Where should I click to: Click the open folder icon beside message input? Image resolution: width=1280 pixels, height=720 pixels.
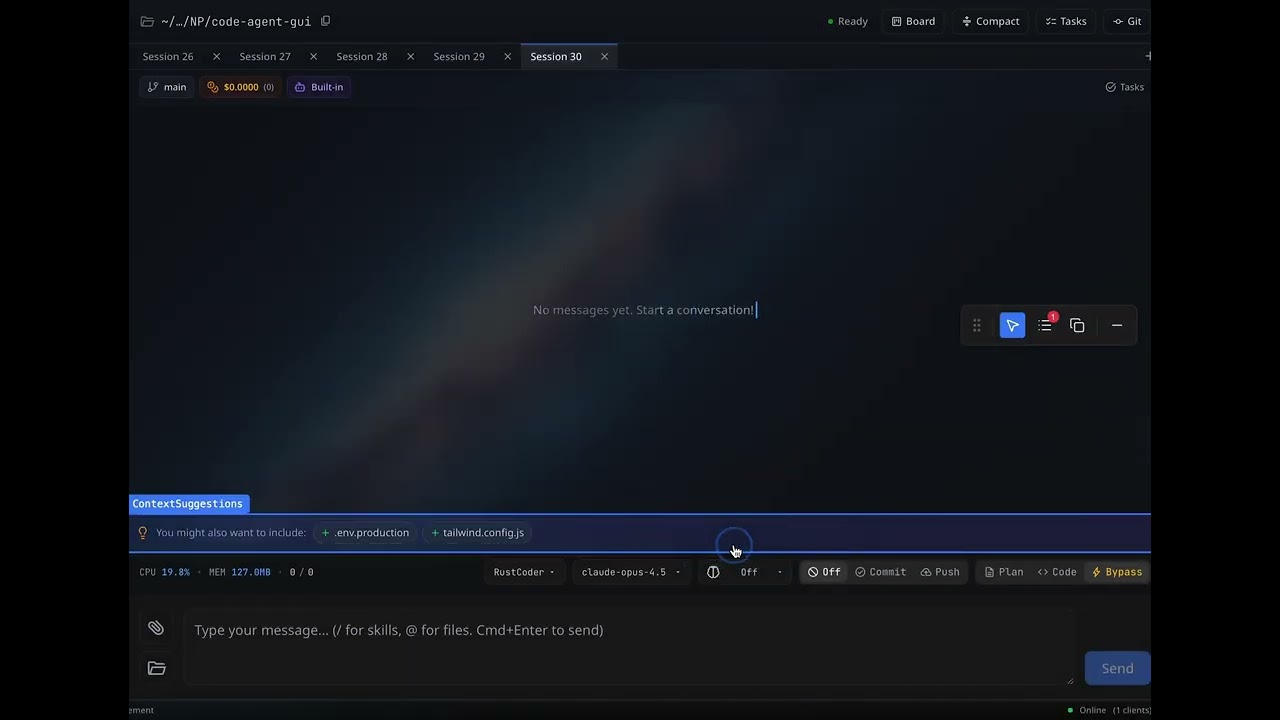pyautogui.click(x=156, y=668)
